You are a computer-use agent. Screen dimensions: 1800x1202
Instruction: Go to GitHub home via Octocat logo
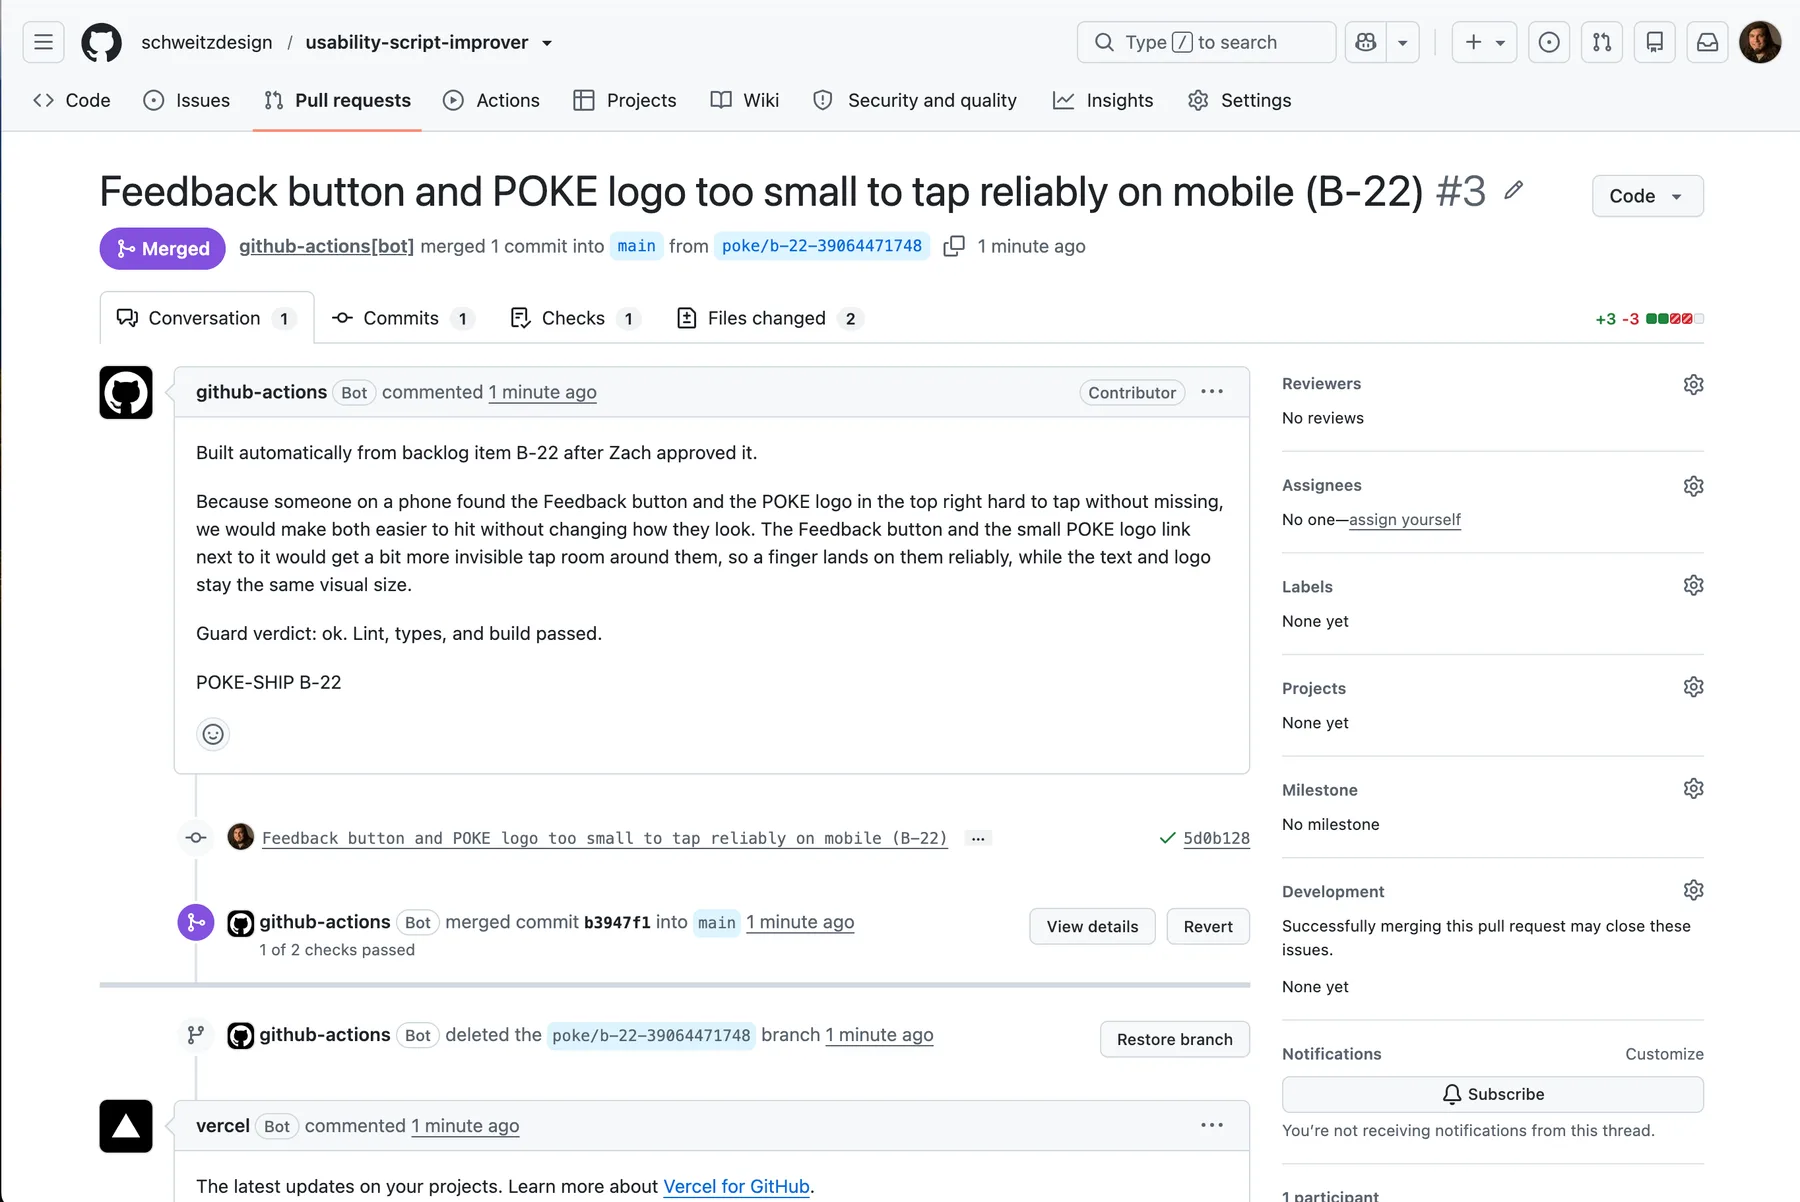(x=101, y=42)
